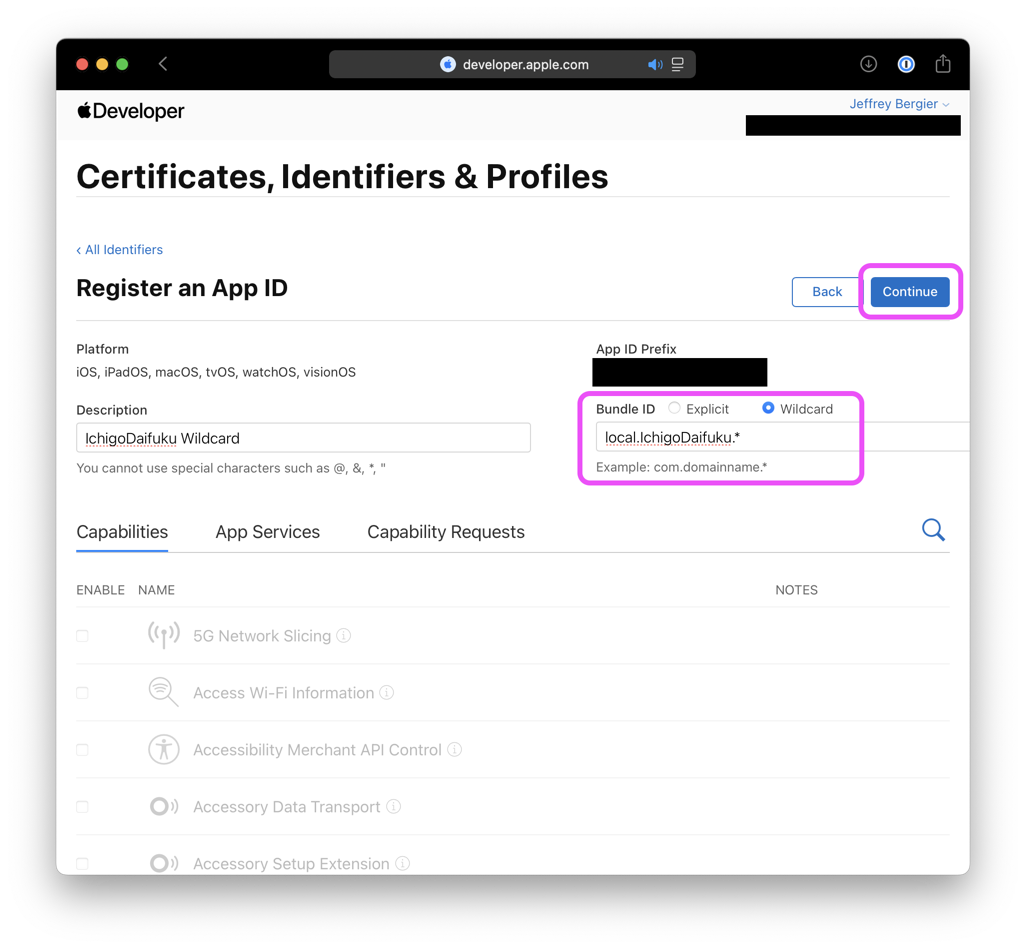The image size is (1026, 949).
Task: Go back to All Identifiers link
Action: click(x=120, y=250)
